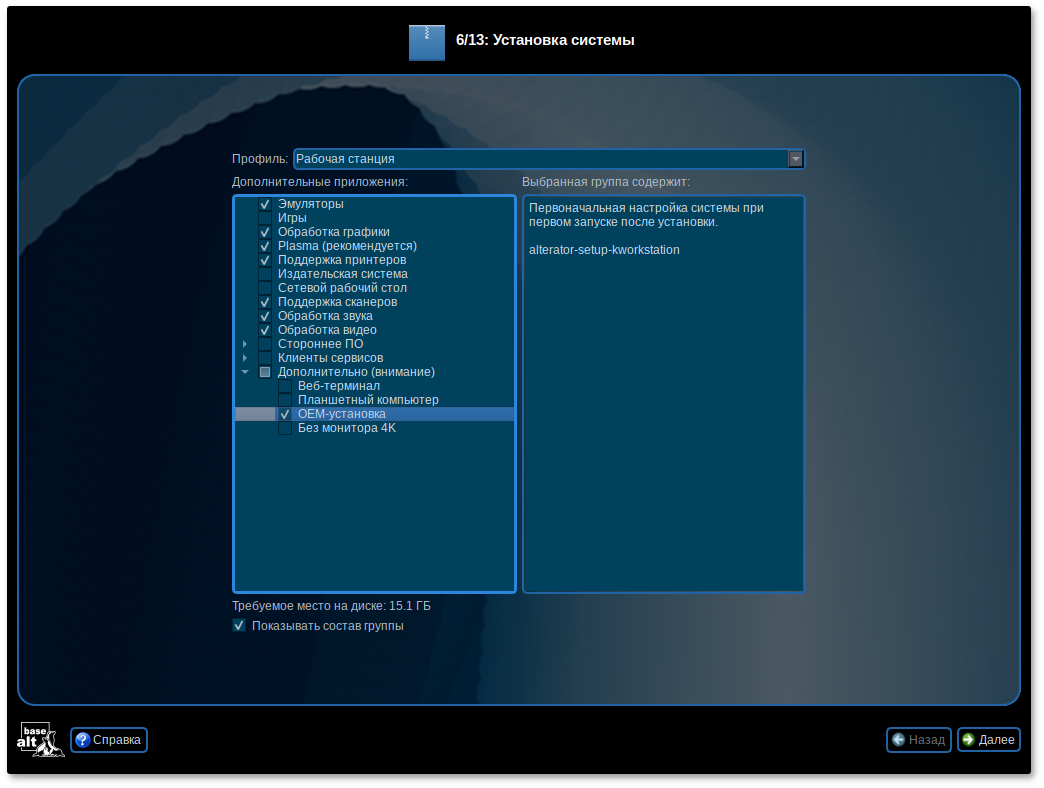Click the blue question mark help icon
Image resolution: width=1044 pixels, height=788 pixels.
(83, 740)
